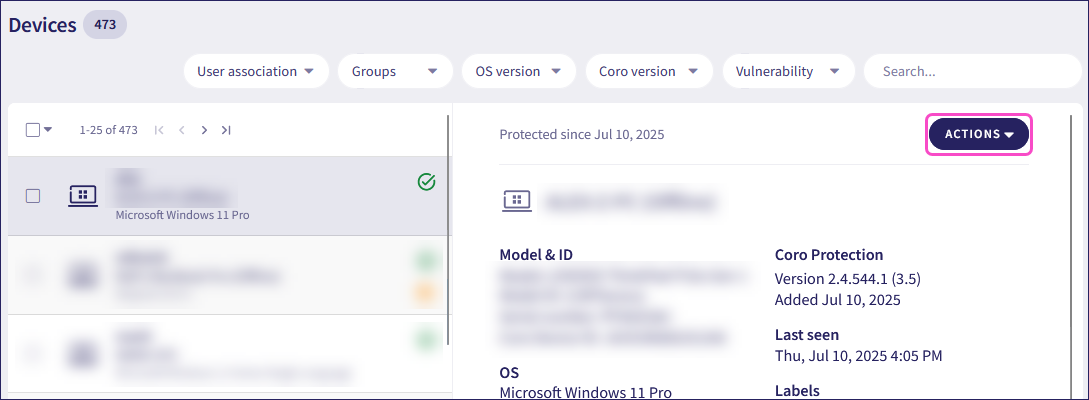Click the first page pagination icon
The height and width of the screenshot is (400, 1089).
tap(160, 130)
